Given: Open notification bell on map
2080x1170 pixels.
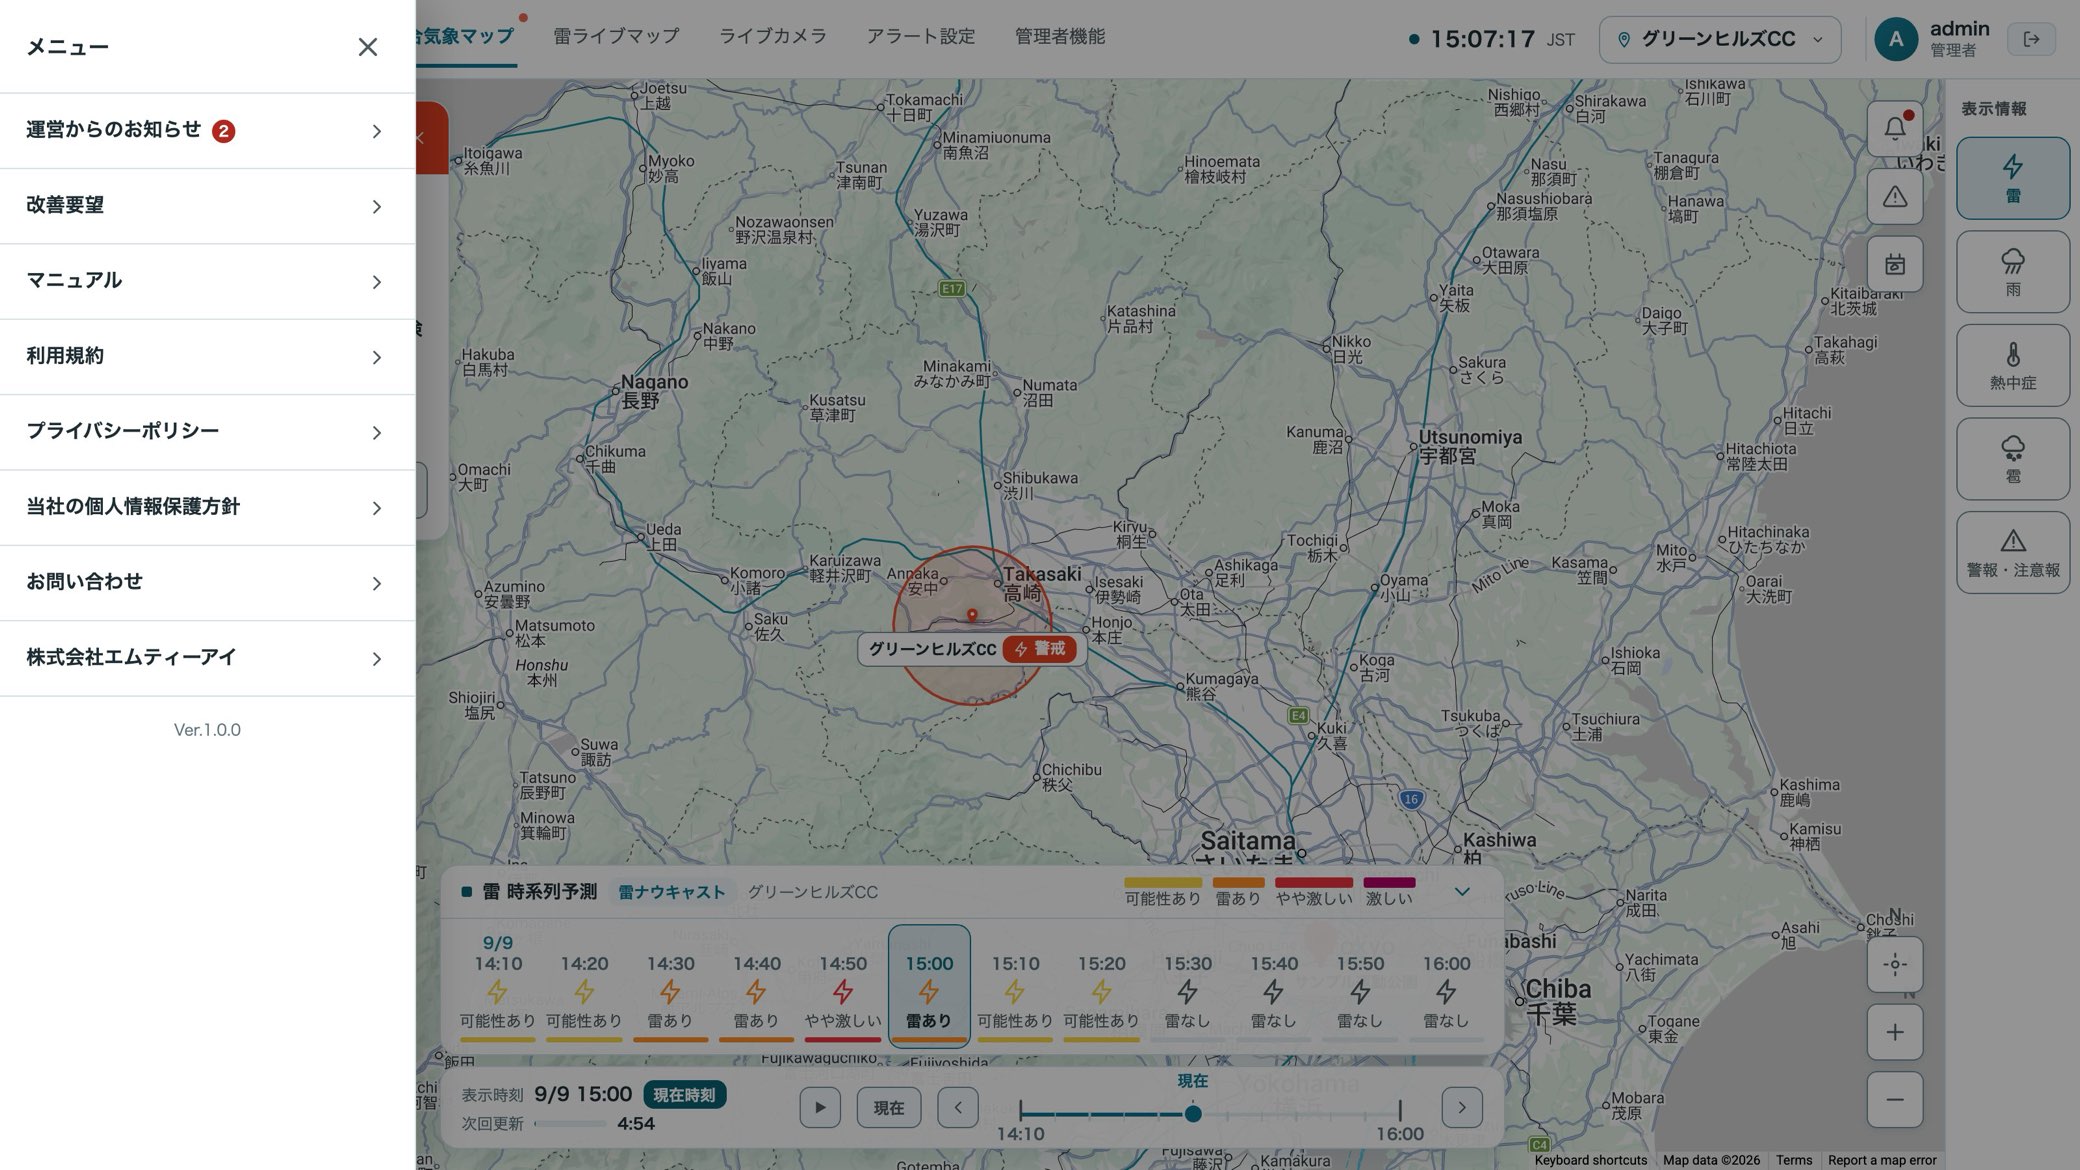Looking at the screenshot, I should tap(1894, 128).
